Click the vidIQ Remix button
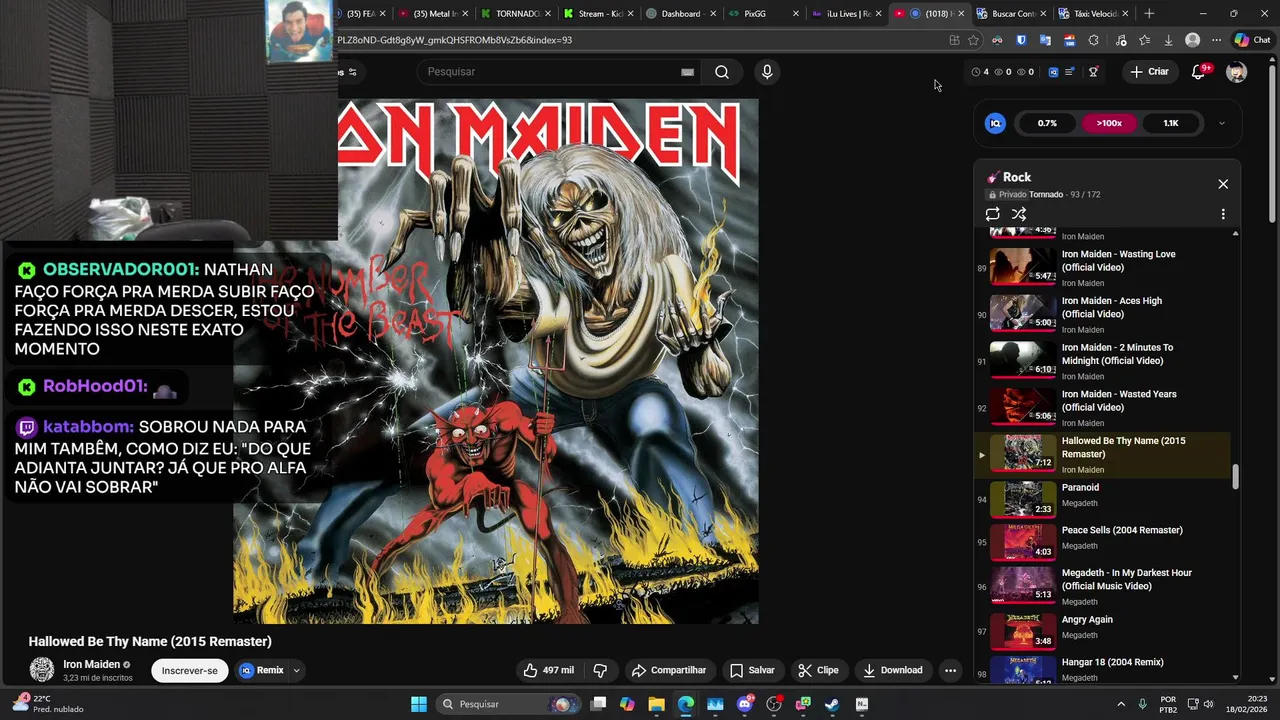This screenshot has height=720, width=1280. pyautogui.click(x=262, y=670)
